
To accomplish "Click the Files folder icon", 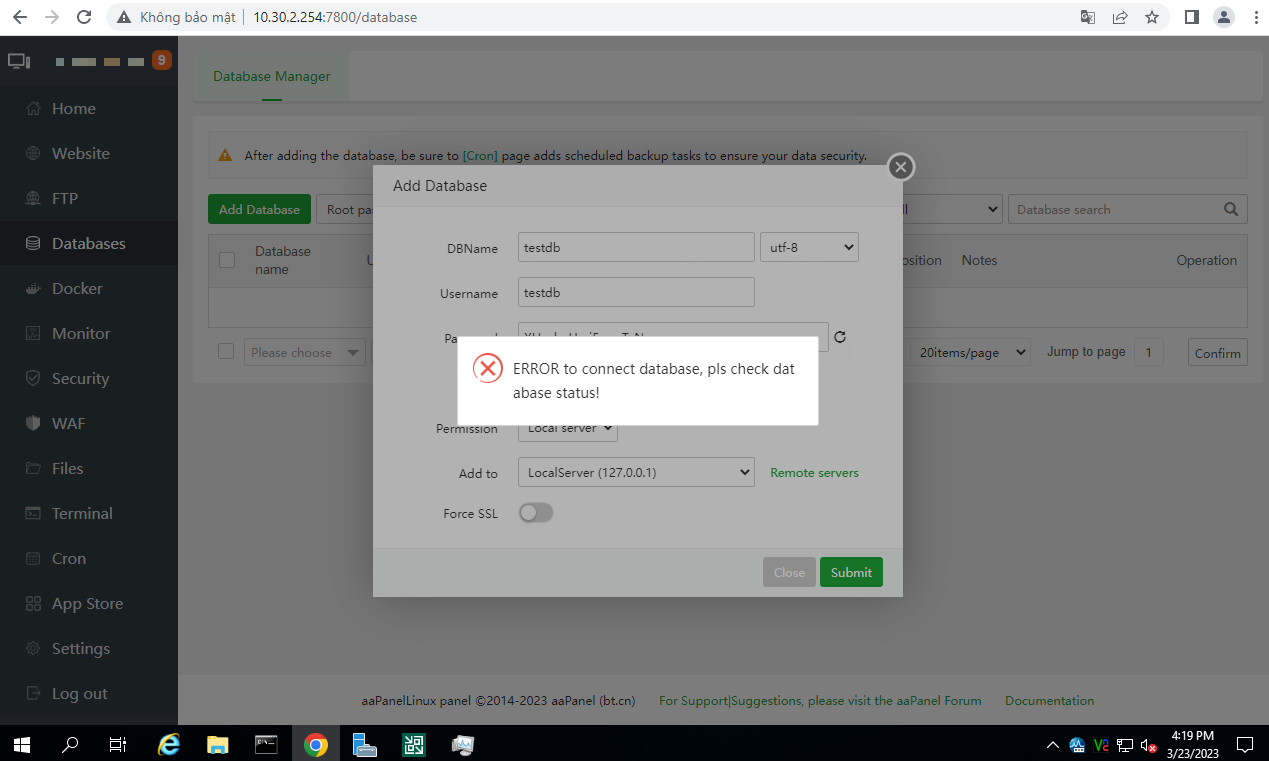I will [x=33, y=468].
